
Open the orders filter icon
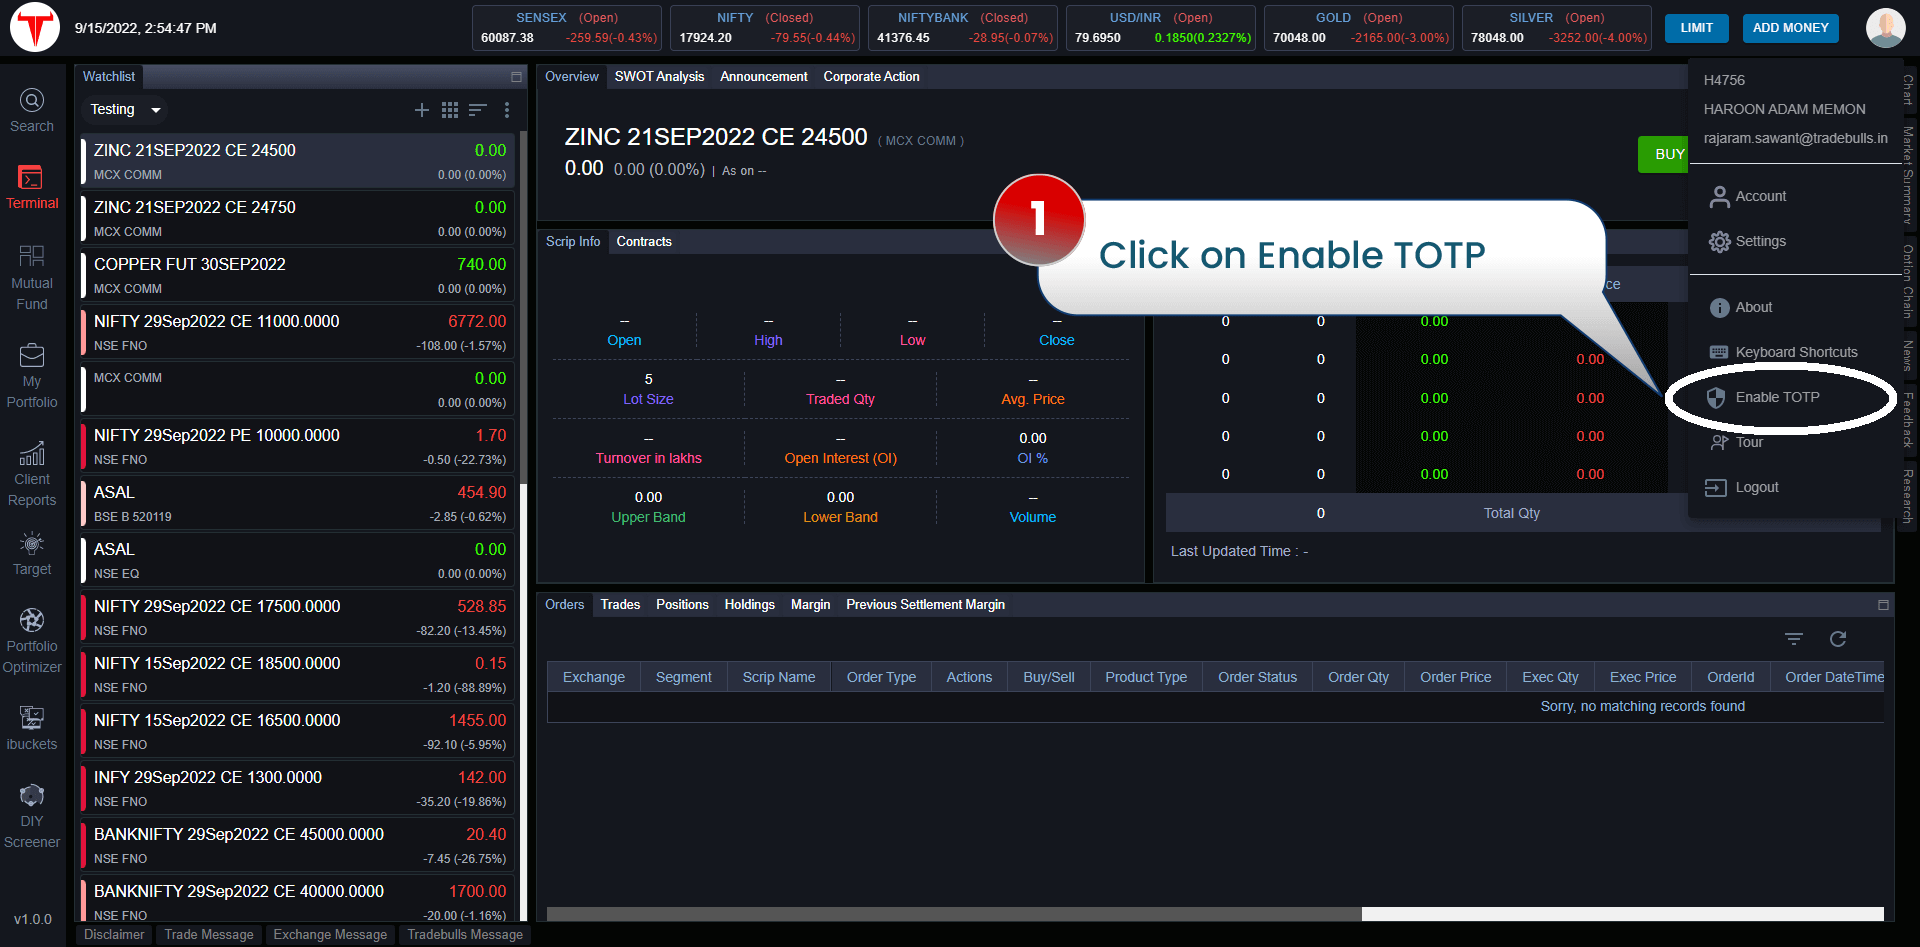1794,639
